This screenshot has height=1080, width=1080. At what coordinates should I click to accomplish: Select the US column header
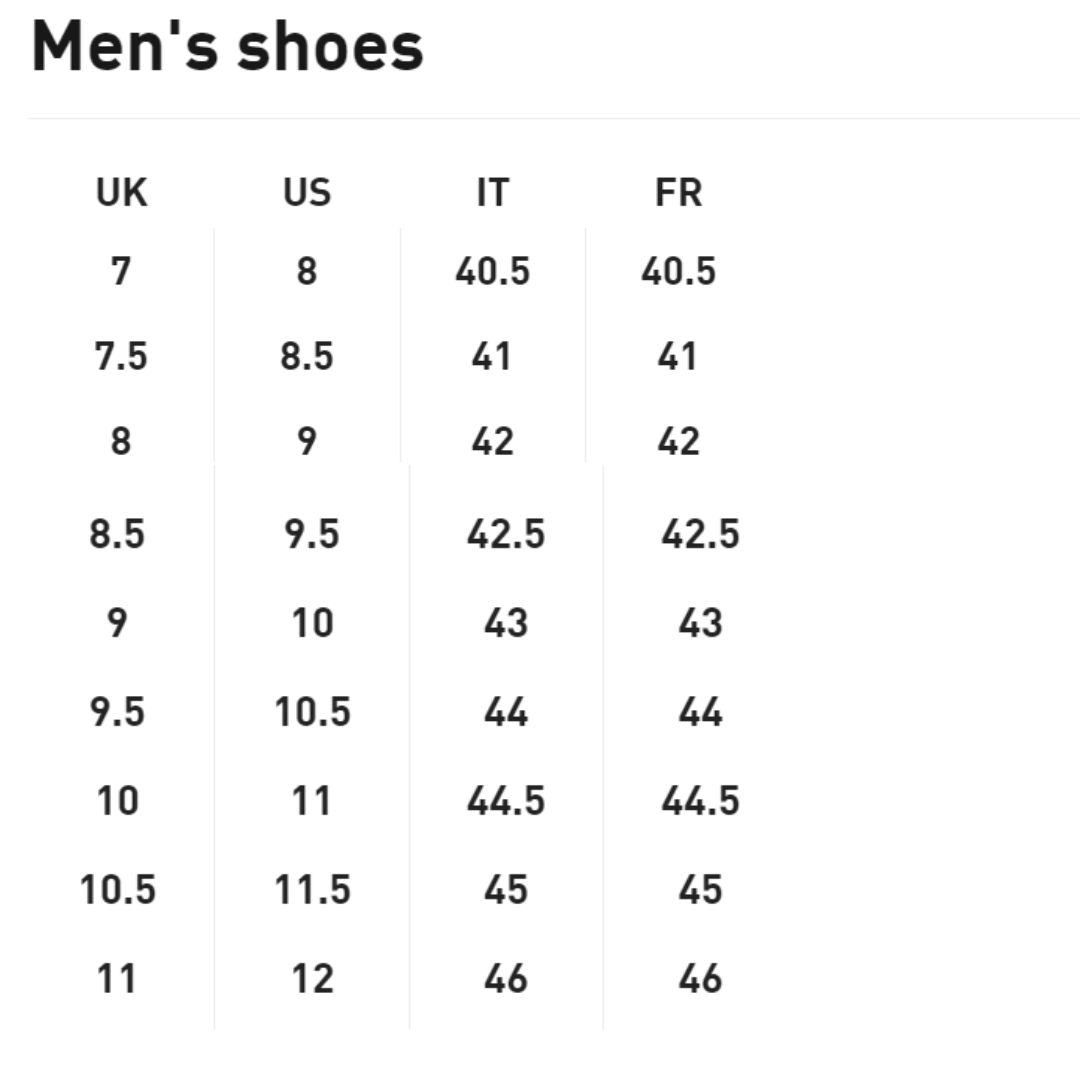click(307, 192)
